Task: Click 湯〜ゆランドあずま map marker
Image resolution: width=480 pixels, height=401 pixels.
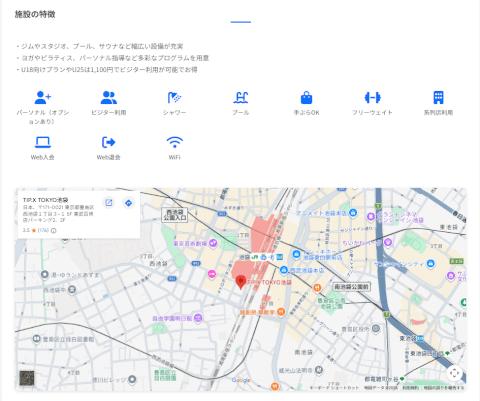Action: (x=45, y=275)
